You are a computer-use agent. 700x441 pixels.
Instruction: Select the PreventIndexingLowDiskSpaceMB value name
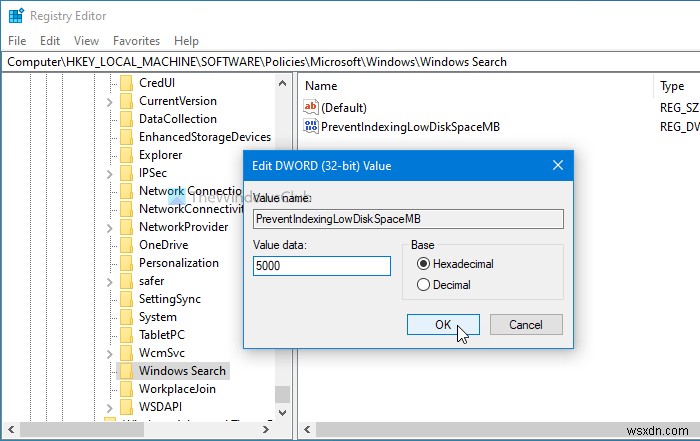(410, 127)
